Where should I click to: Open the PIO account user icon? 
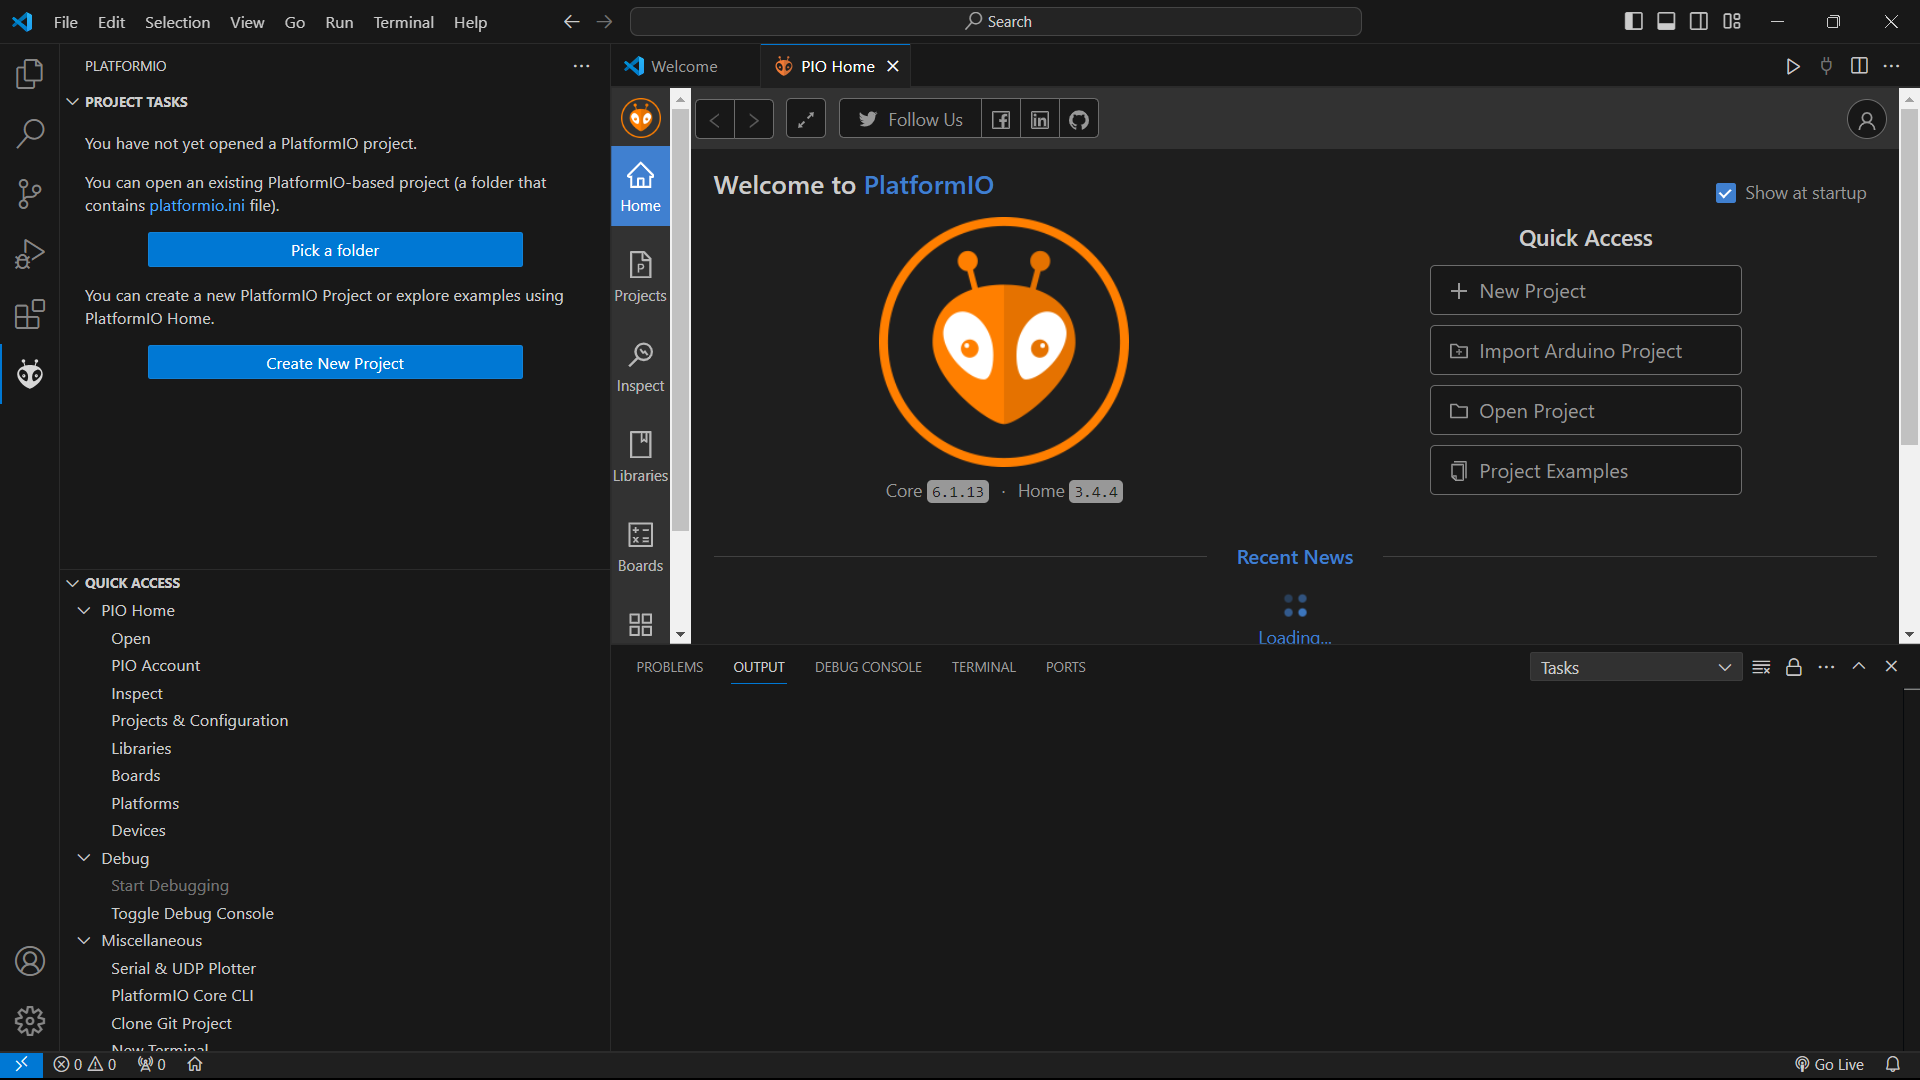[1866, 120]
